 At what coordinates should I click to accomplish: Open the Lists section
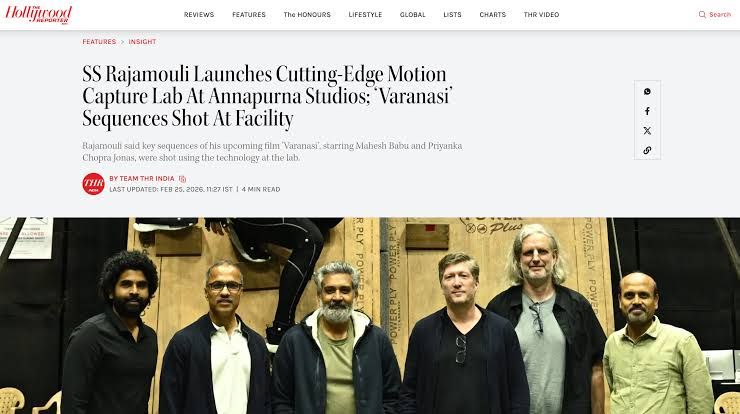[452, 15]
